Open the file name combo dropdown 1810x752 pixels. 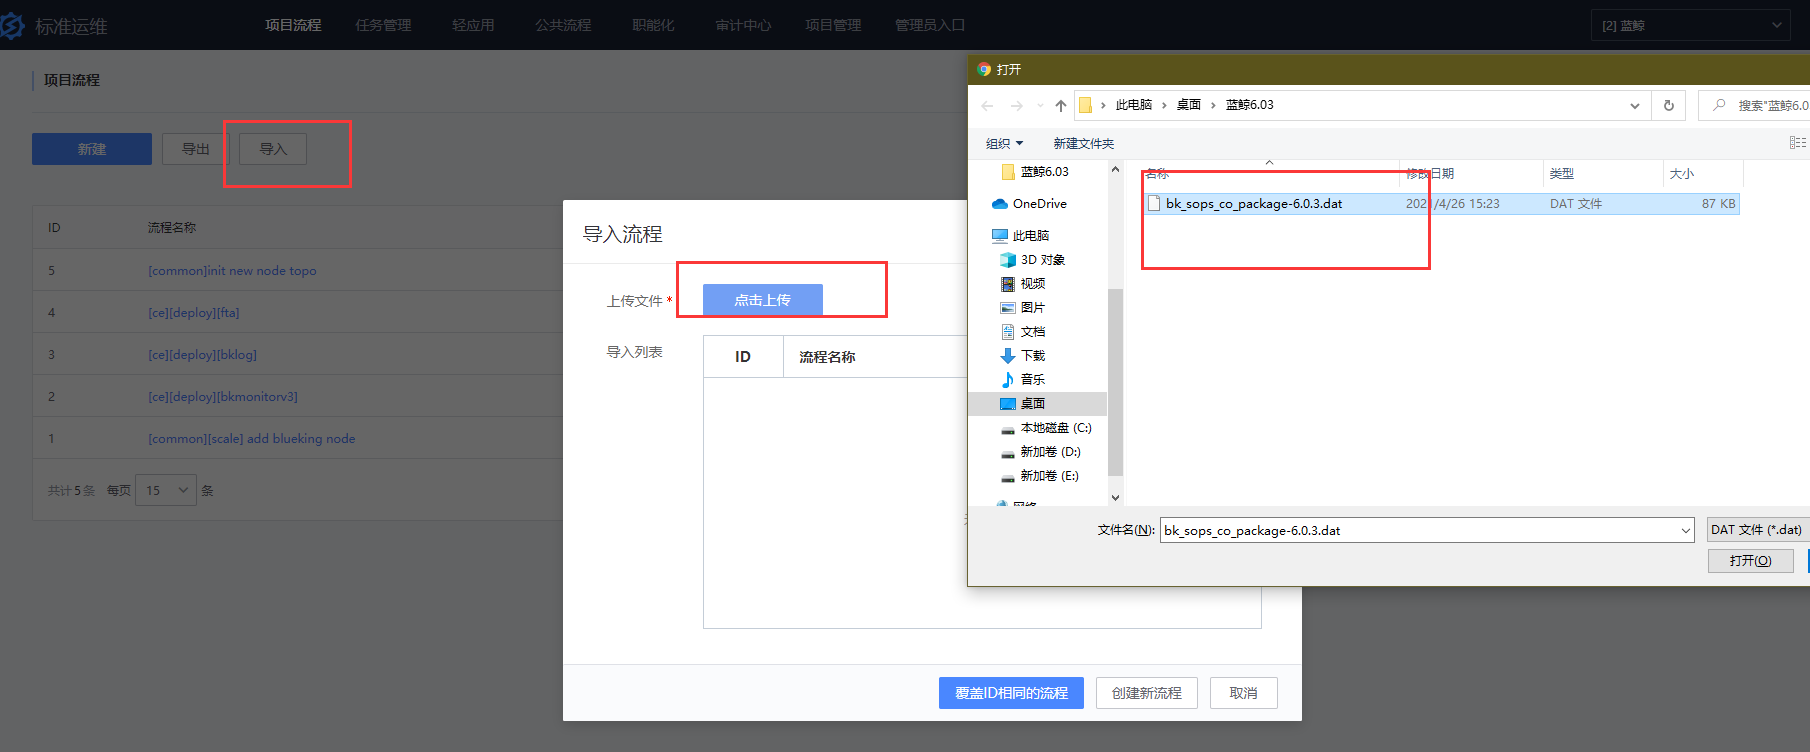[1686, 530]
